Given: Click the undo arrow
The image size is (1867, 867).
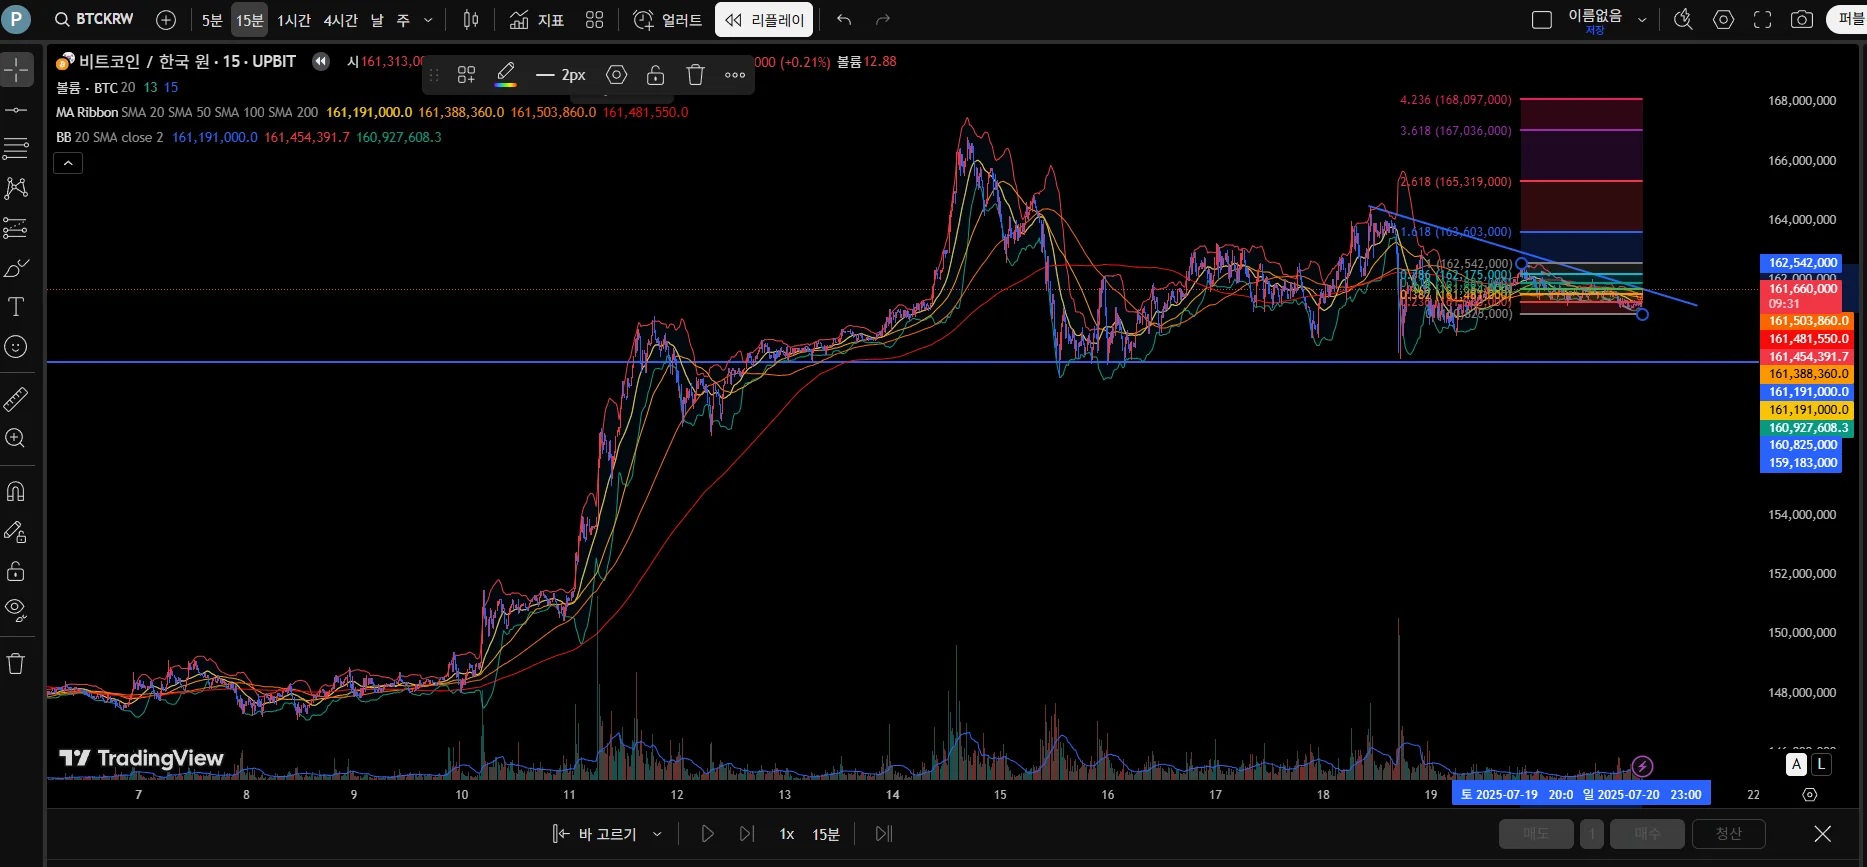Looking at the screenshot, I should 844,20.
